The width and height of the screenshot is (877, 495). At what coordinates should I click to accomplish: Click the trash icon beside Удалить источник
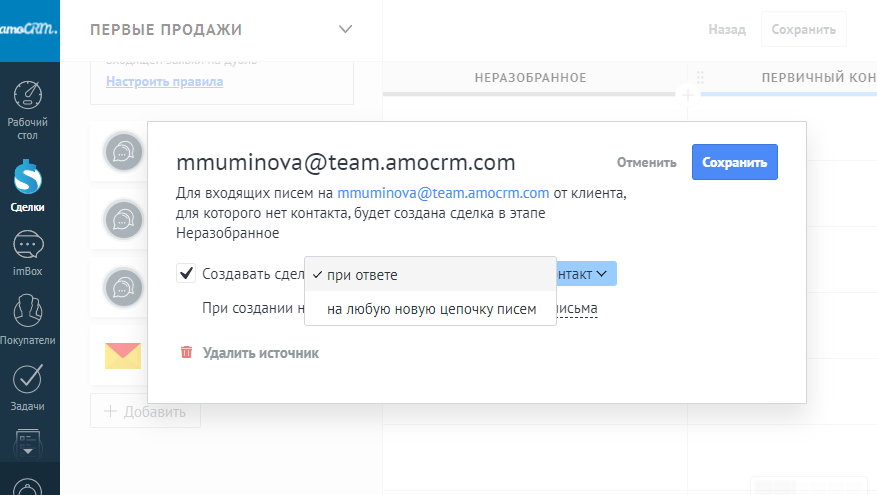pos(185,352)
